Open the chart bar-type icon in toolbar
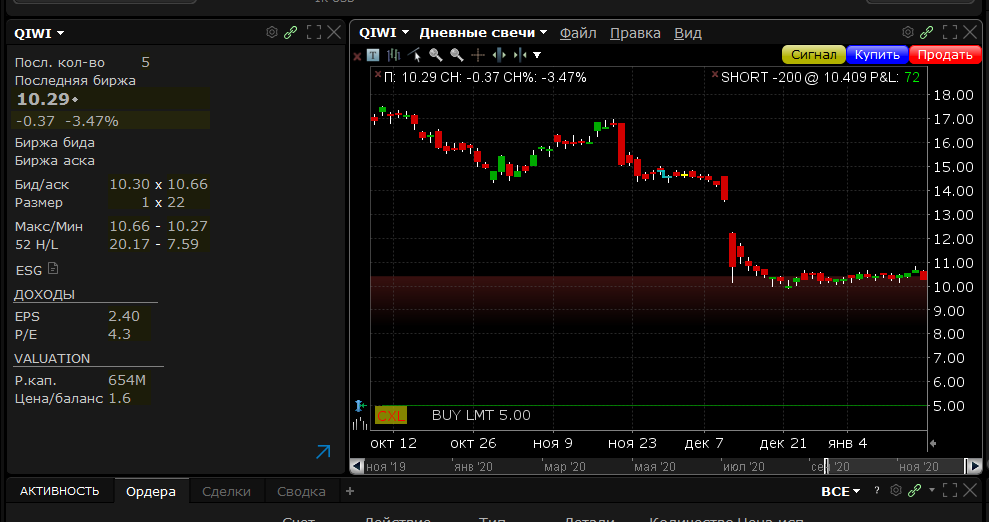This screenshot has height=522, width=989. tap(394, 55)
